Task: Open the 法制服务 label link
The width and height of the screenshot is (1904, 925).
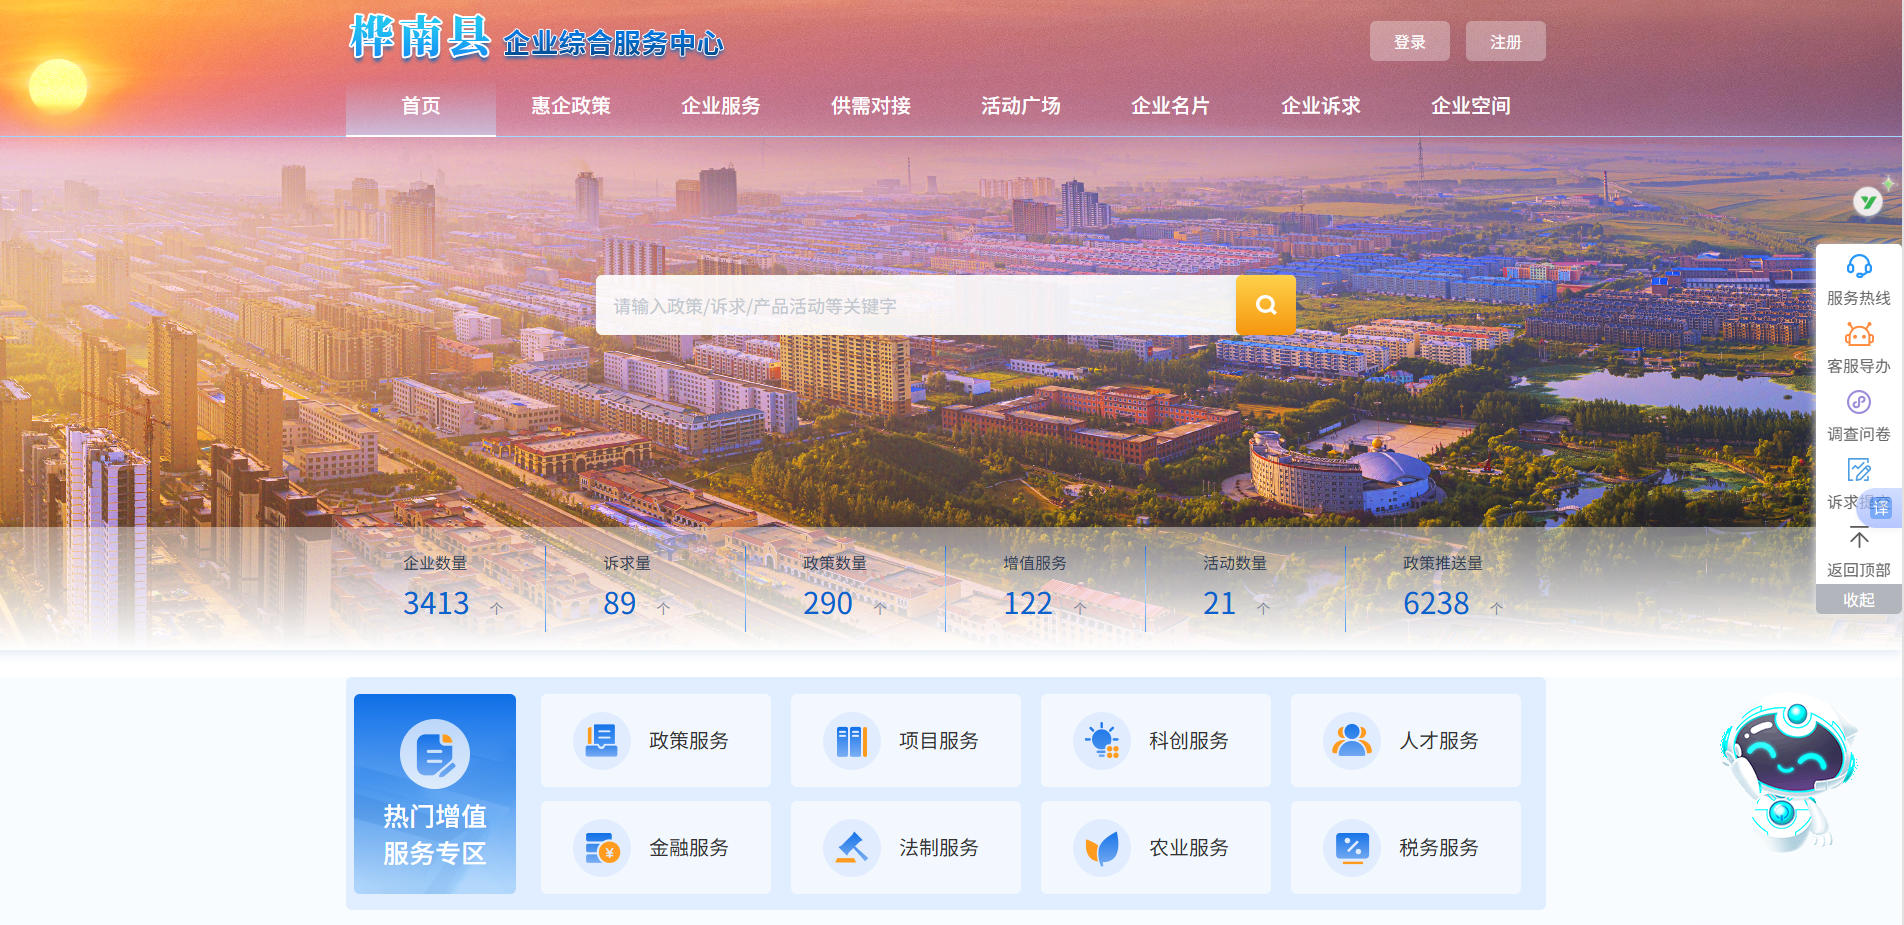Action: point(939,848)
